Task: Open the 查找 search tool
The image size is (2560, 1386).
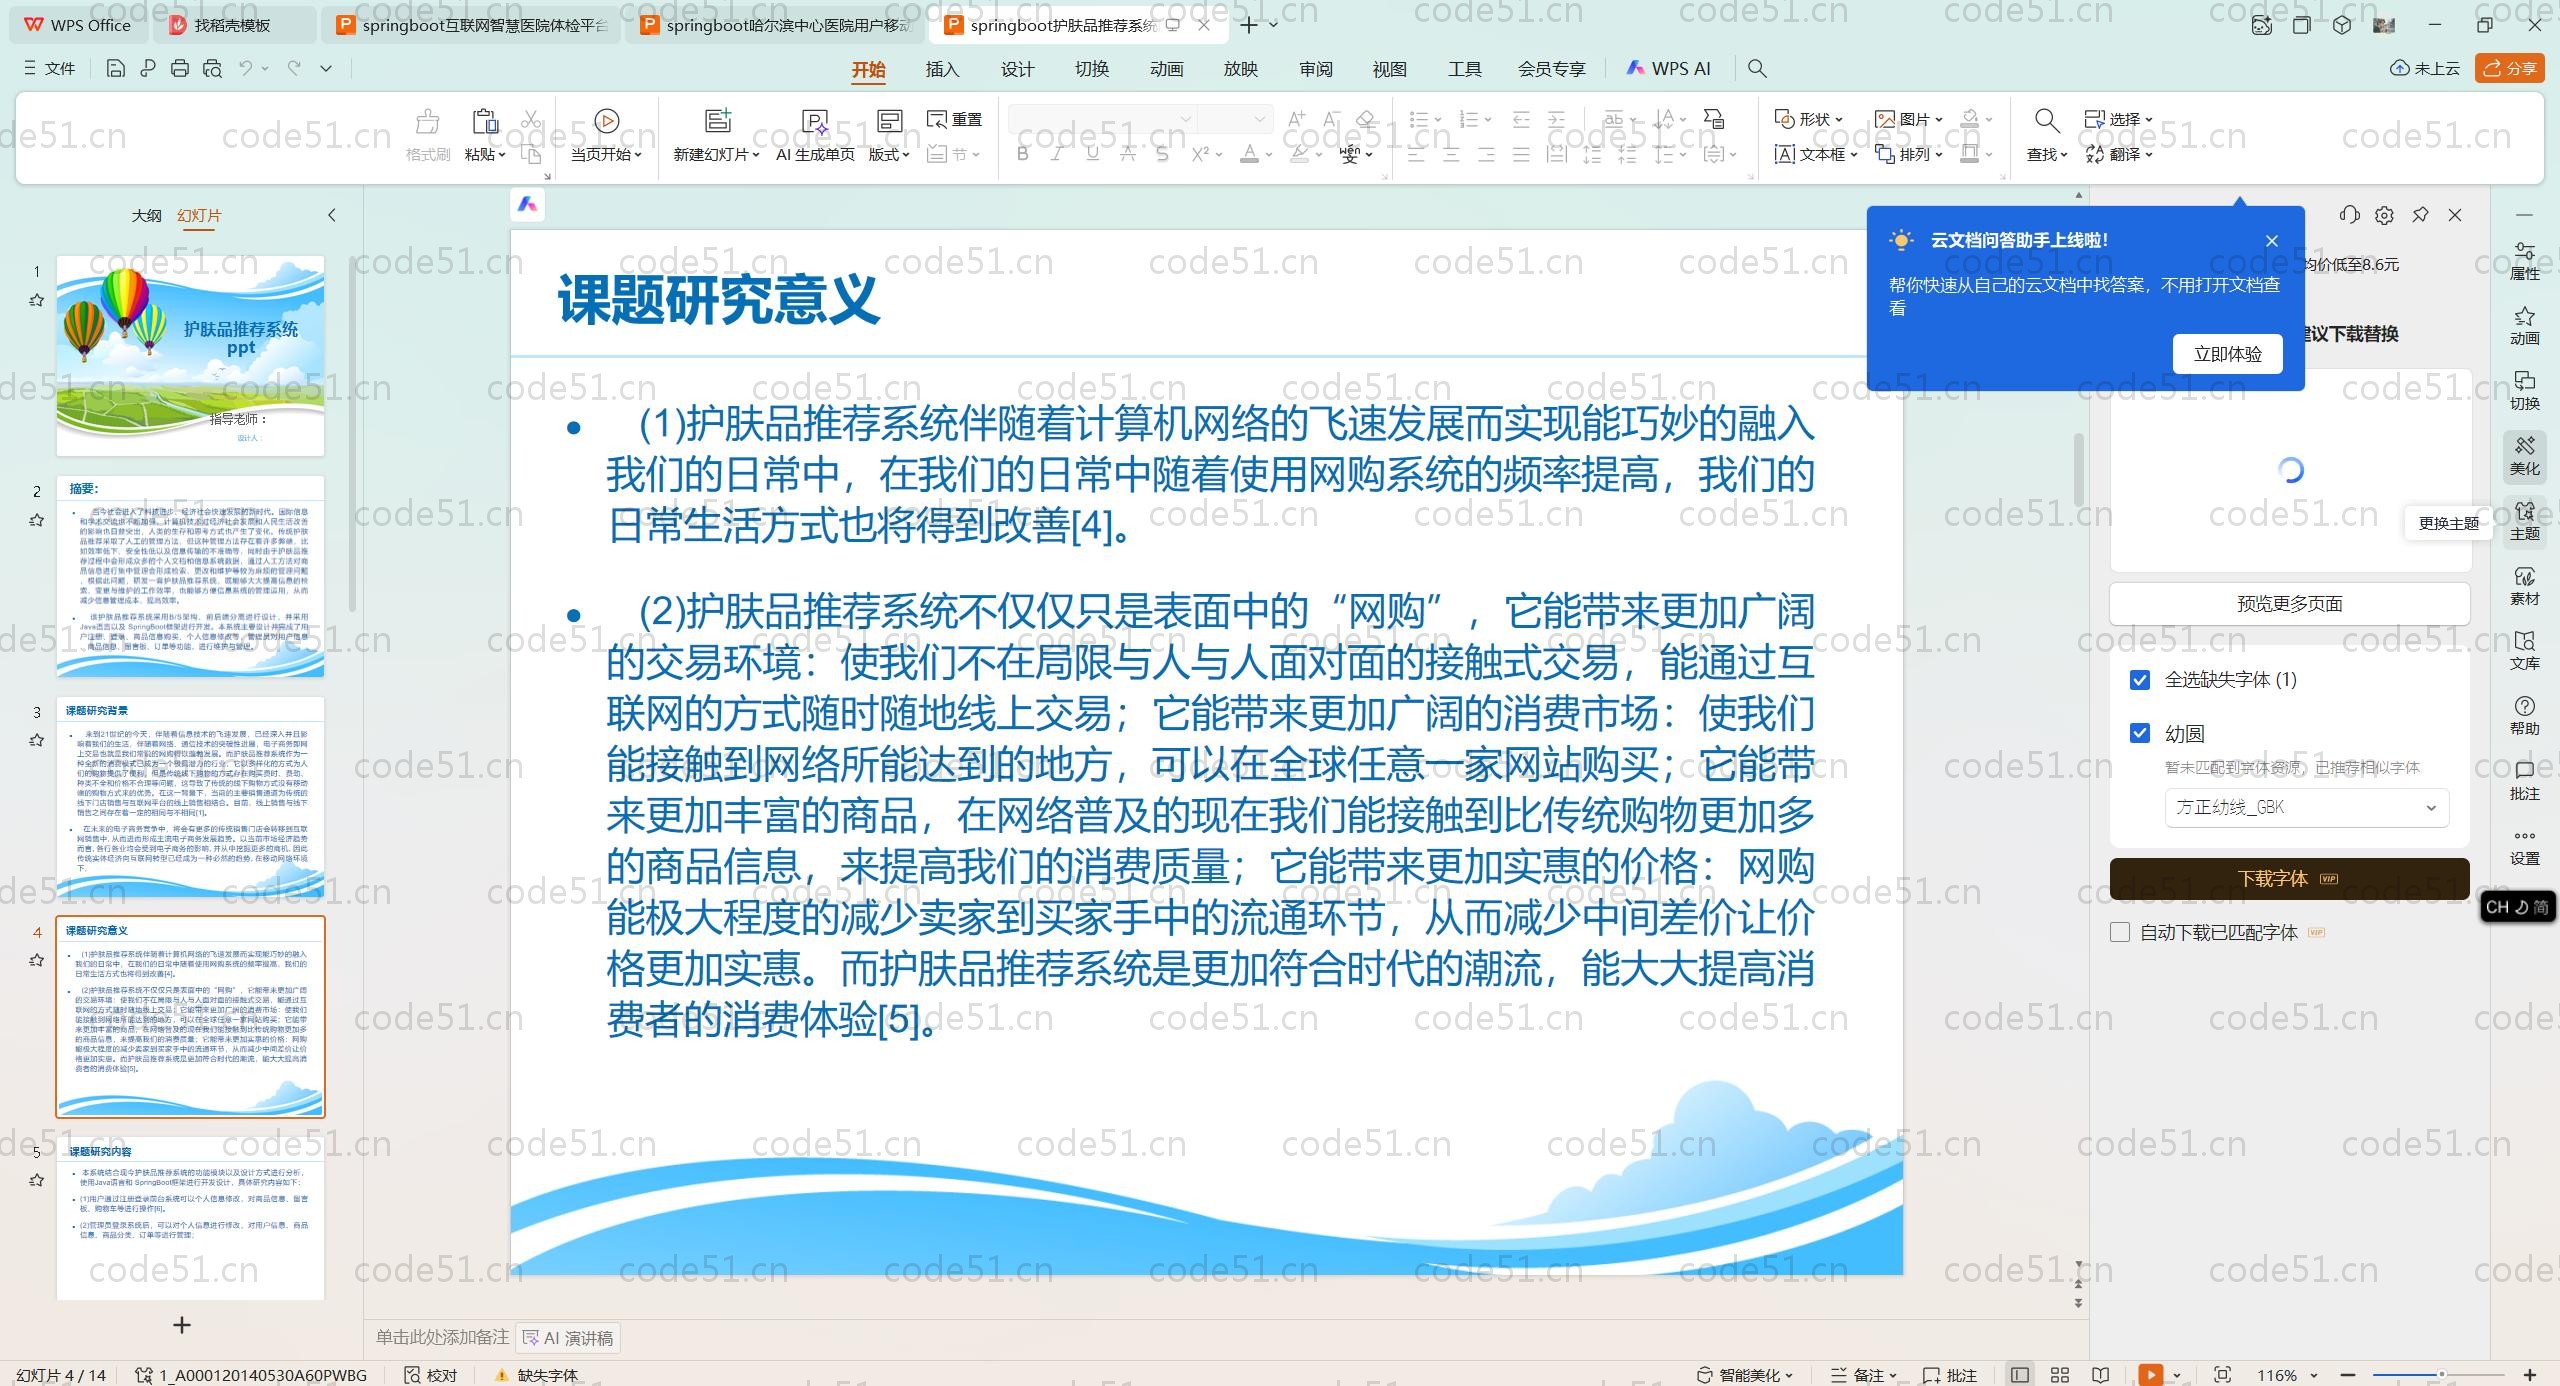Action: click(x=2046, y=121)
